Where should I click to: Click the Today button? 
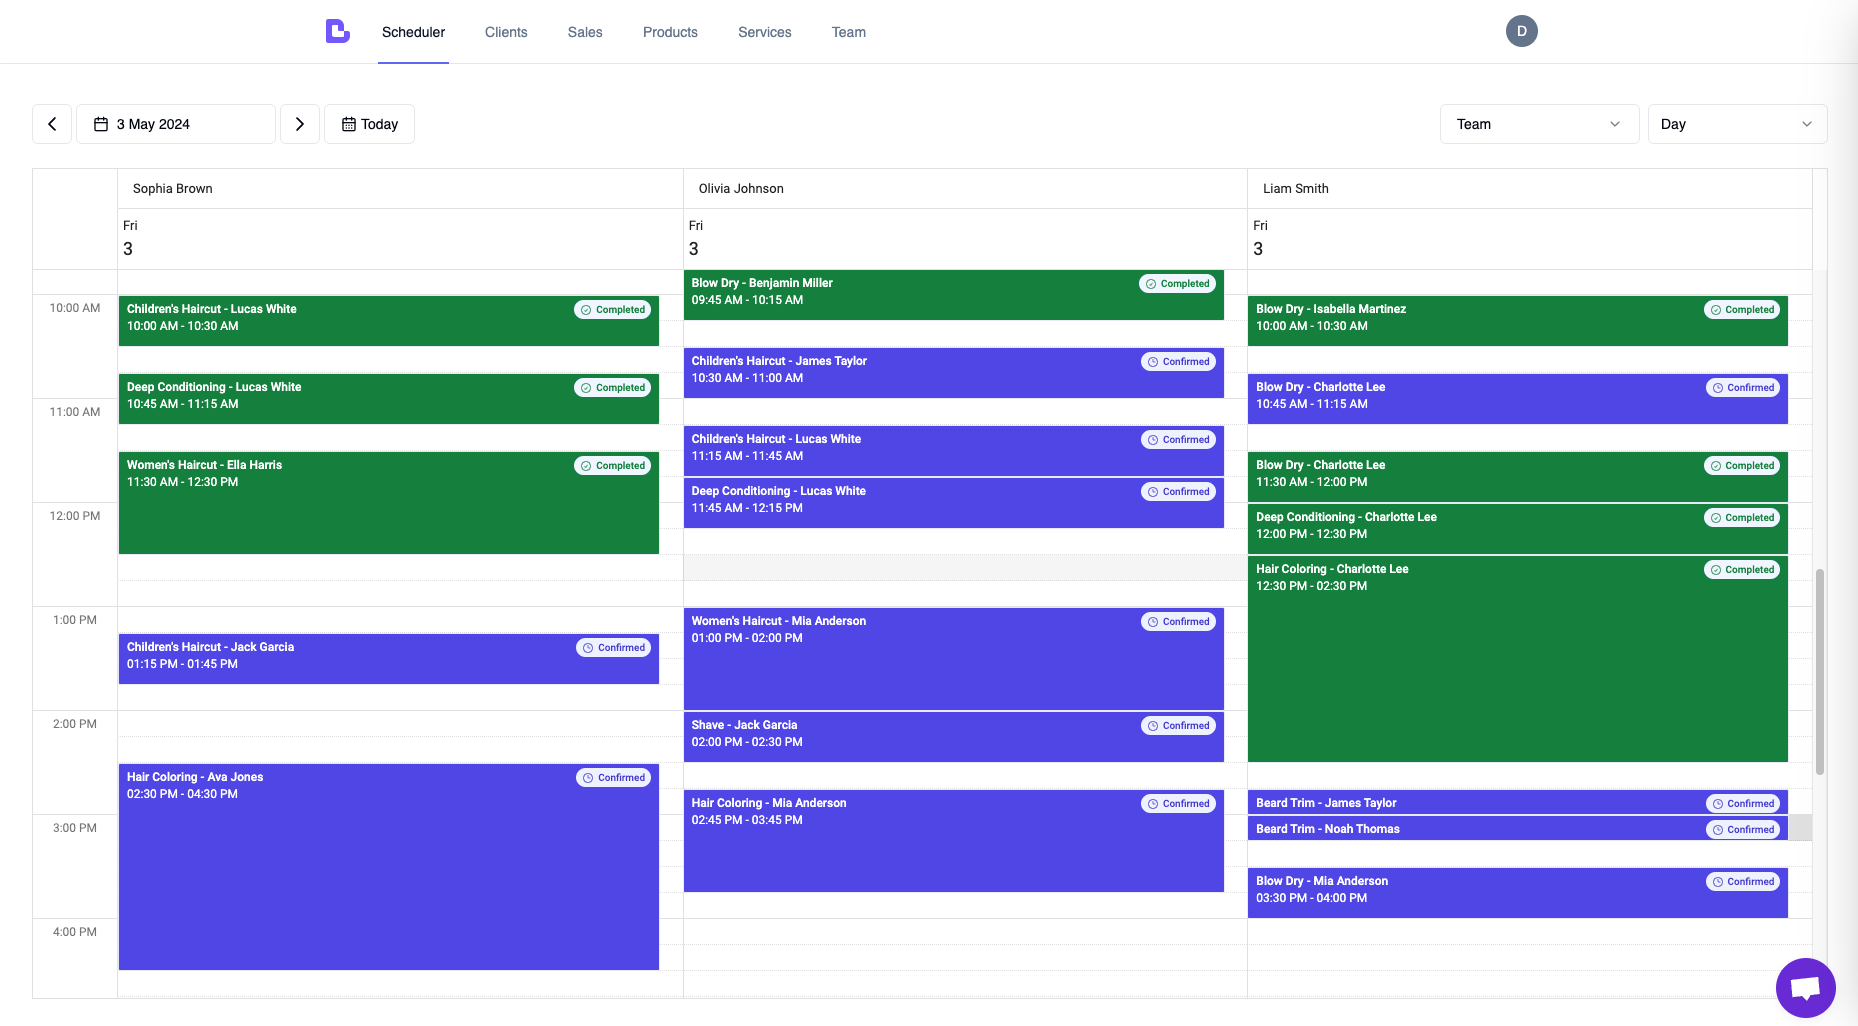(369, 123)
